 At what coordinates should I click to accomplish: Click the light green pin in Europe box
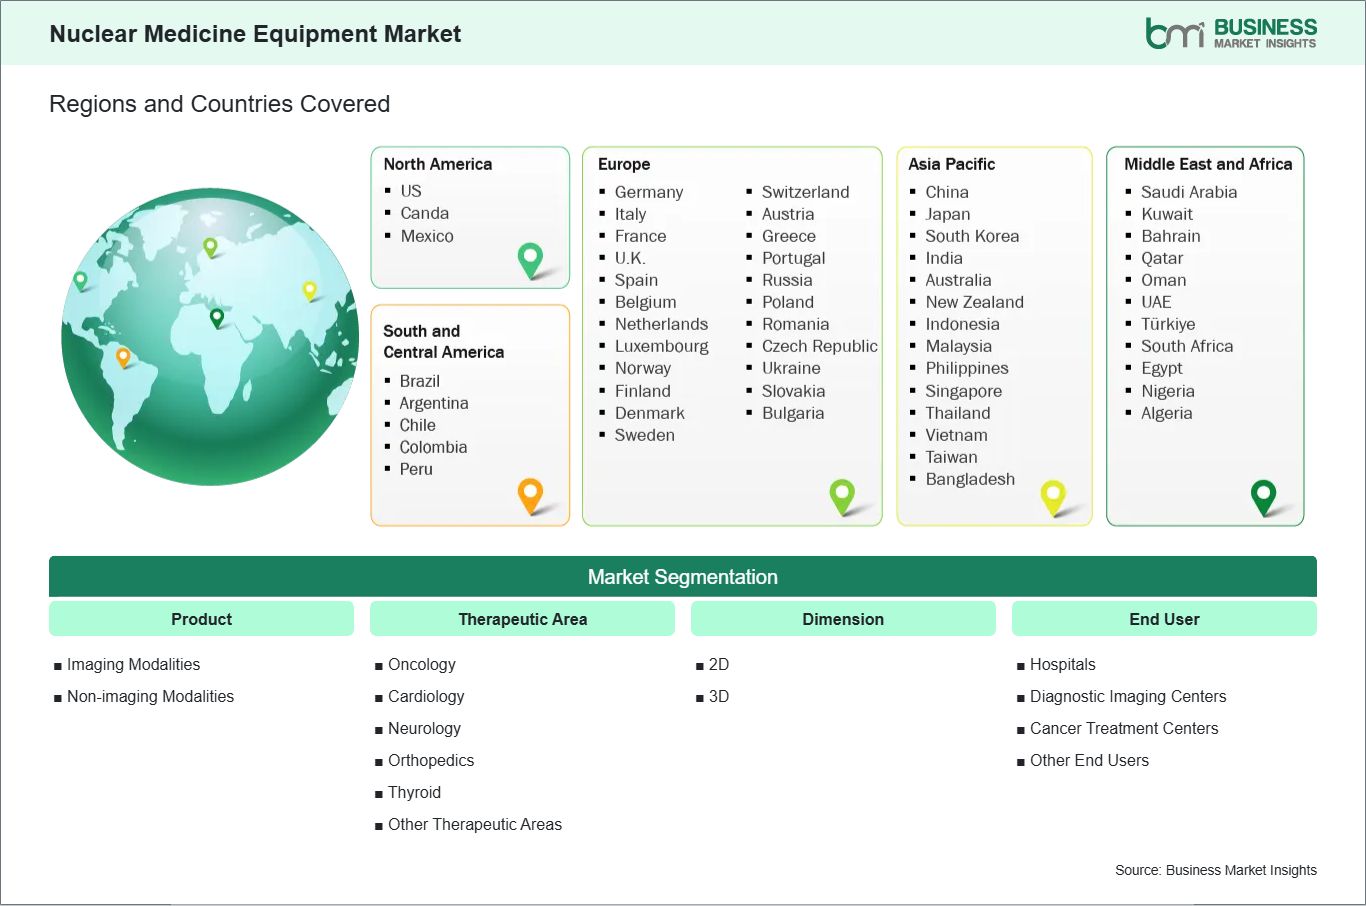tap(842, 494)
